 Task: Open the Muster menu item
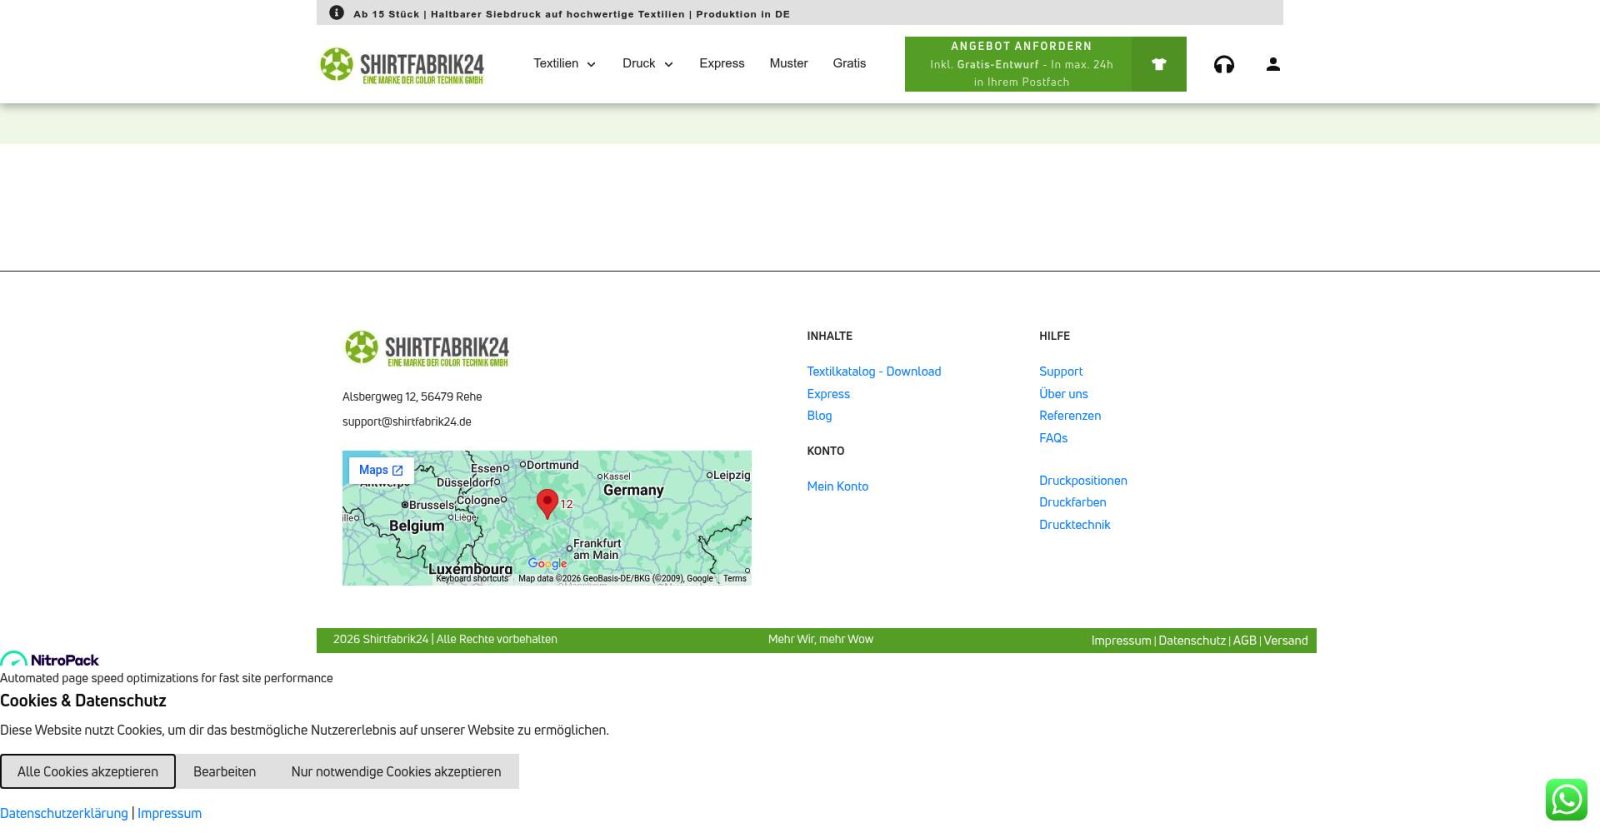pyautogui.click(x=788, y=64)
